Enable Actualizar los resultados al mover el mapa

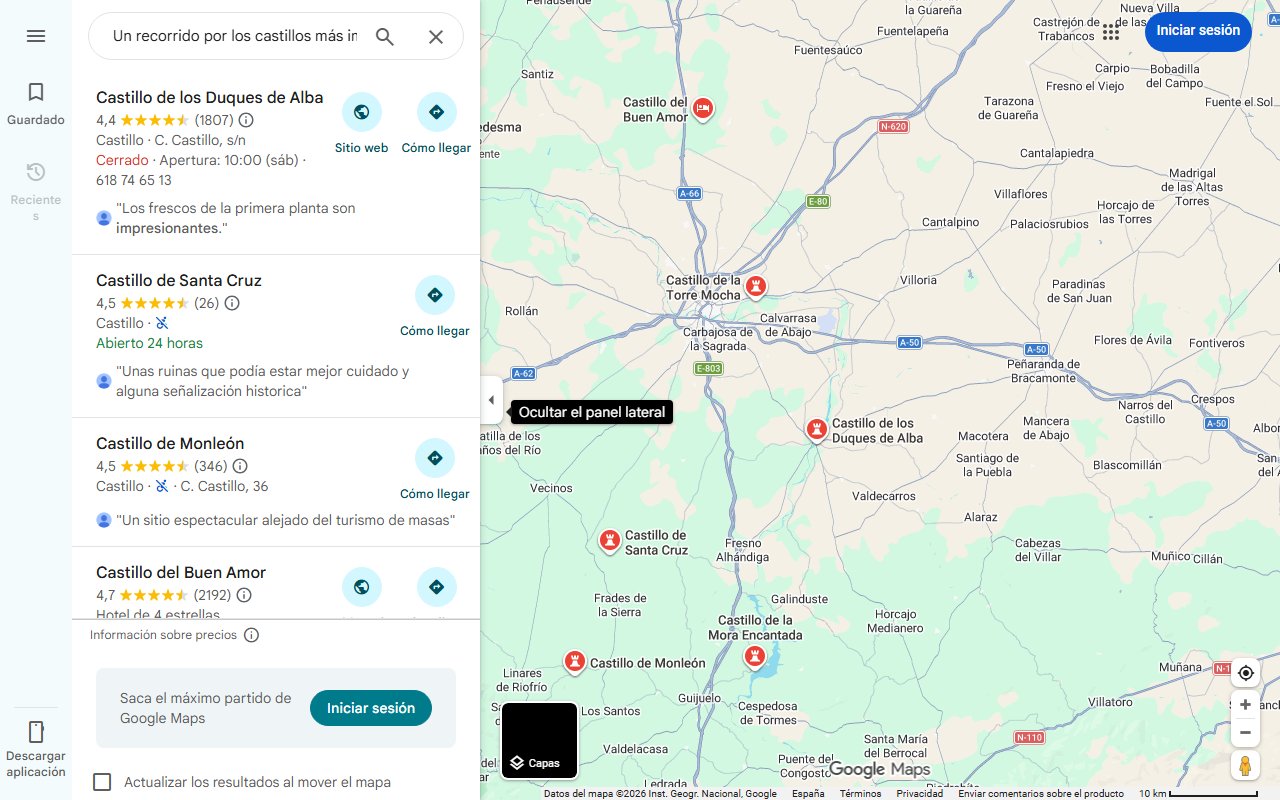point(102,782)
